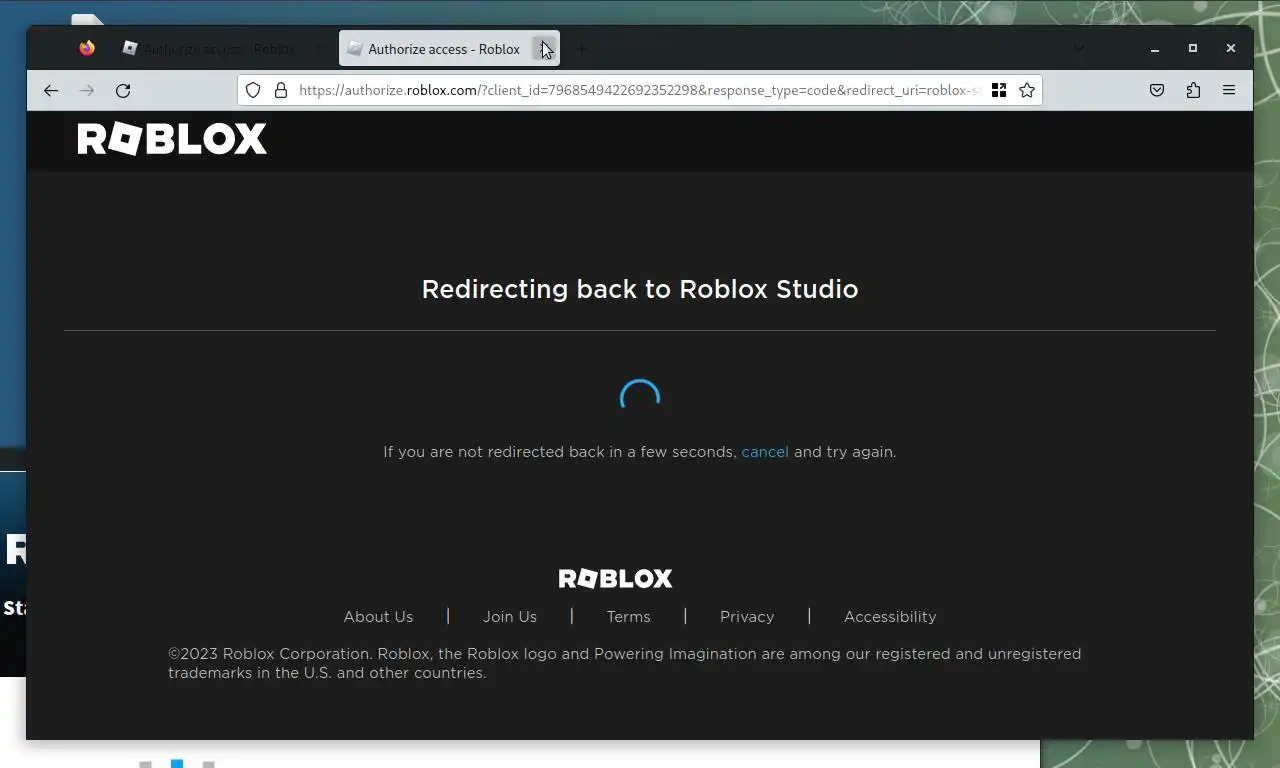Open the tracking protection shield panel
The image size is (1280, 768).
pyautogui.click(x=253, y=90)
